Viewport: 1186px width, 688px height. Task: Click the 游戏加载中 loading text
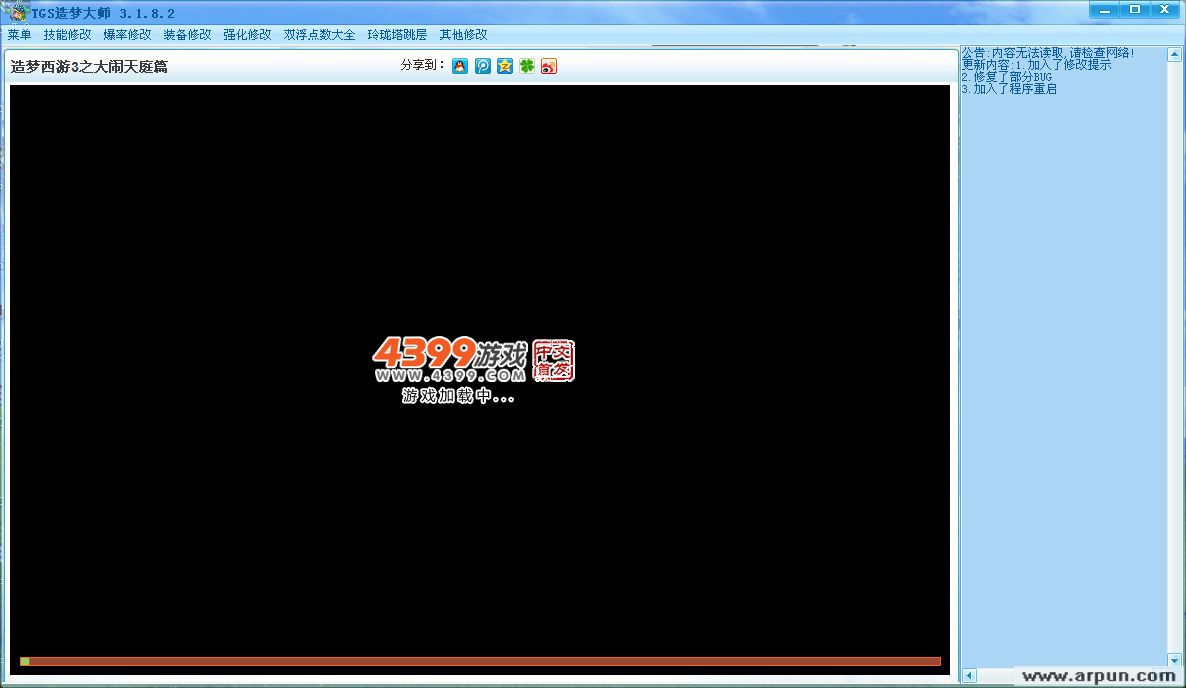(458, 395)
